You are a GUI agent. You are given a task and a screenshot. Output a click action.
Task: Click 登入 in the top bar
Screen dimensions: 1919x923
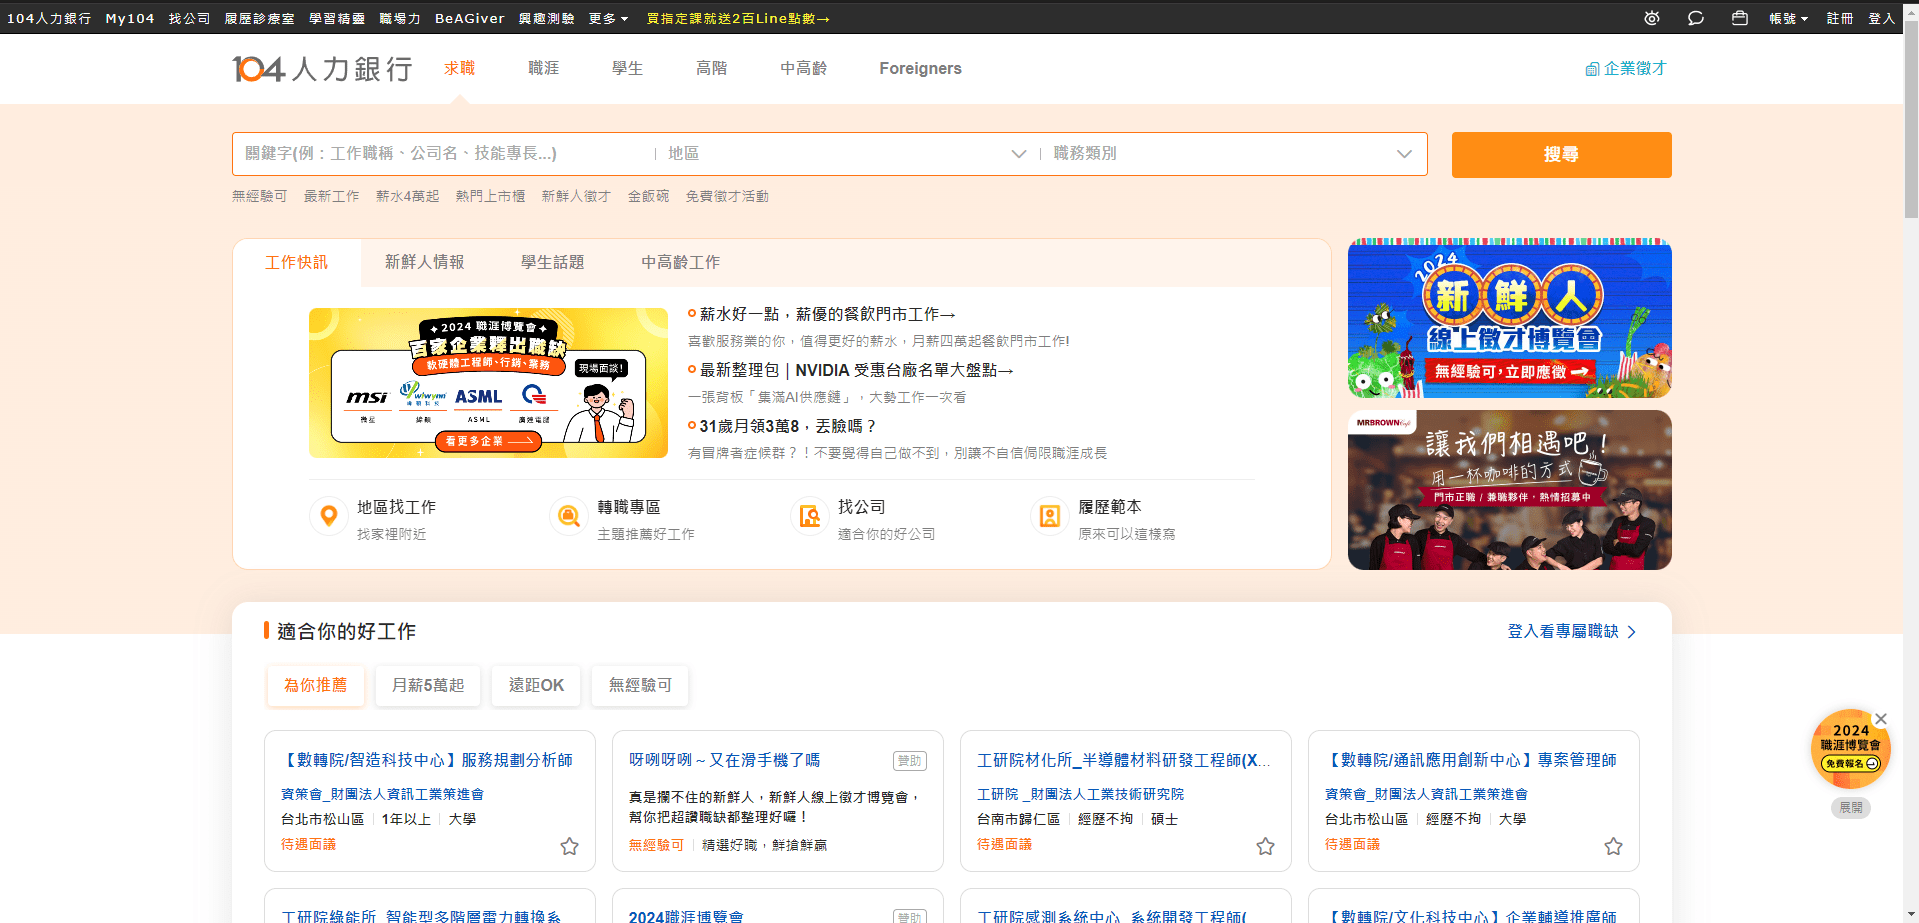coord(1882,18)
